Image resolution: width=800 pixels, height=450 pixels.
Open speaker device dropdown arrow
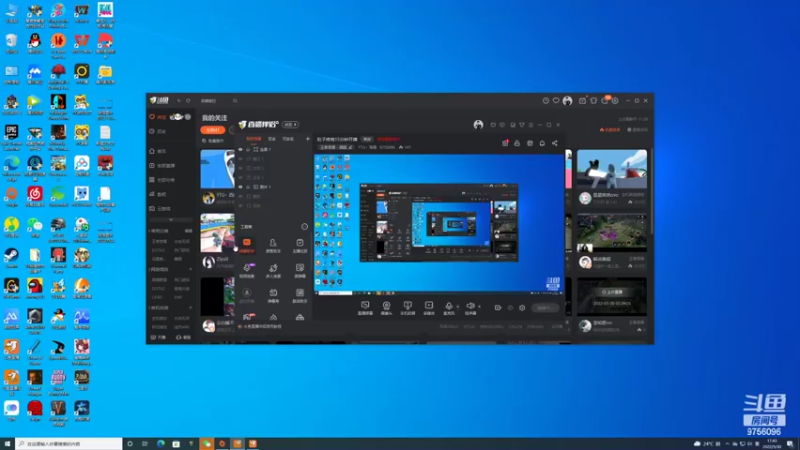click(x=479, y=307)
